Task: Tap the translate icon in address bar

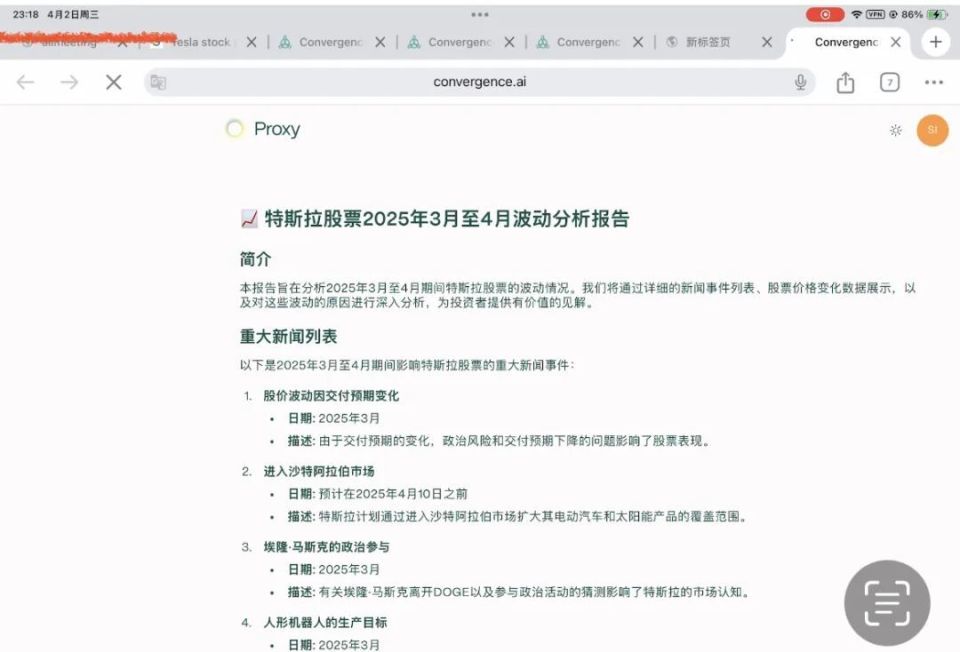Action: 158,82
